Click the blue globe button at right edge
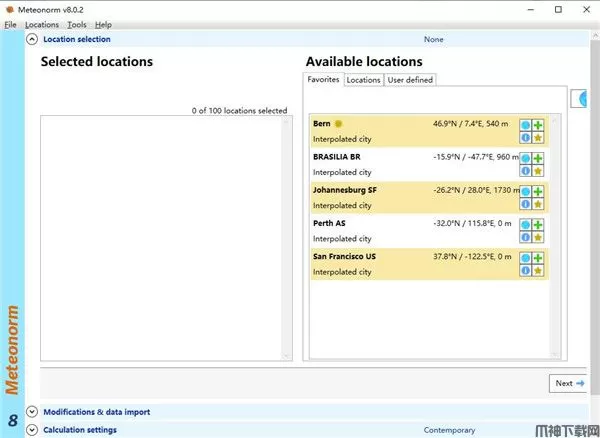Image resolution: width=600 pixels, height=438 pixels. [581, 99]
